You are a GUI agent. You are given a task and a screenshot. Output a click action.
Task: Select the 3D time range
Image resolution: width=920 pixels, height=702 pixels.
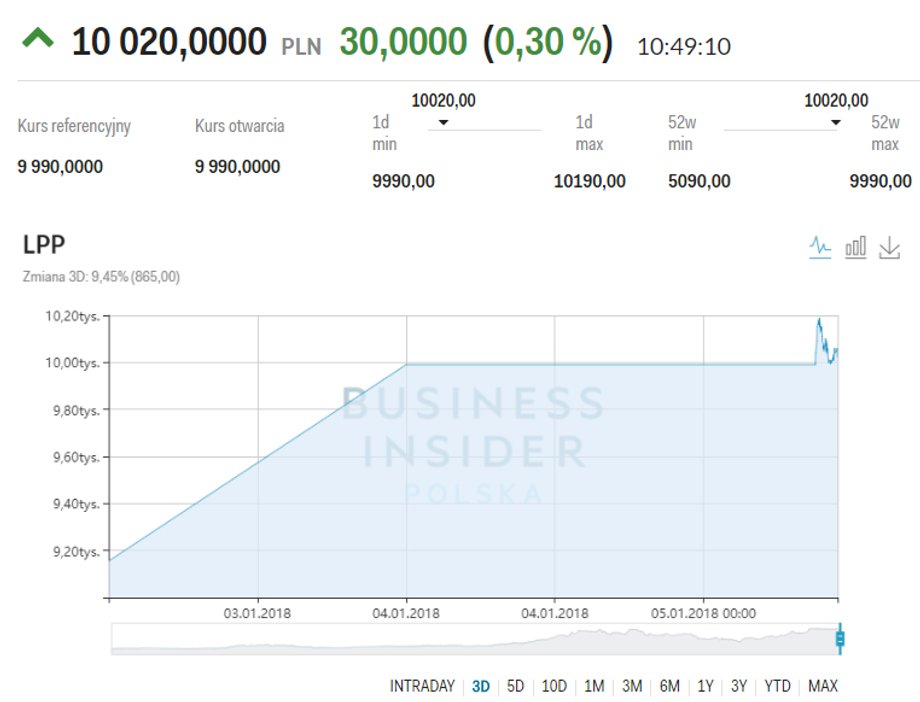[481, 686]
